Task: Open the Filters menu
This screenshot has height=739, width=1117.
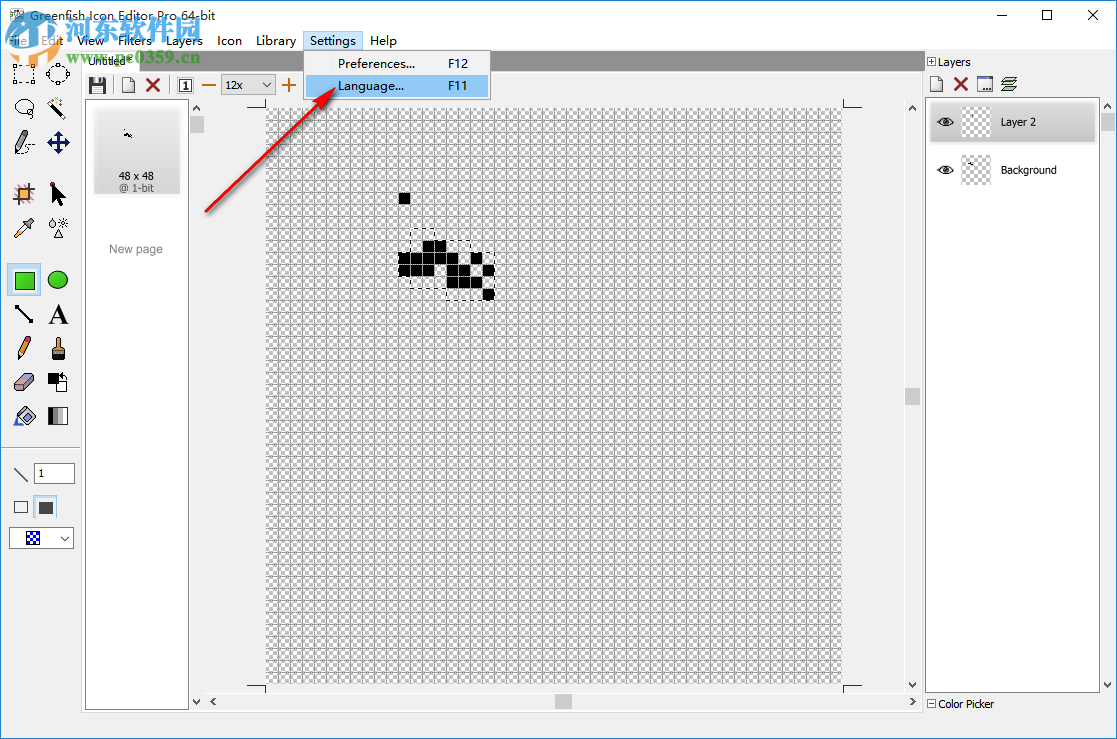Action: [x=135, y=41]
